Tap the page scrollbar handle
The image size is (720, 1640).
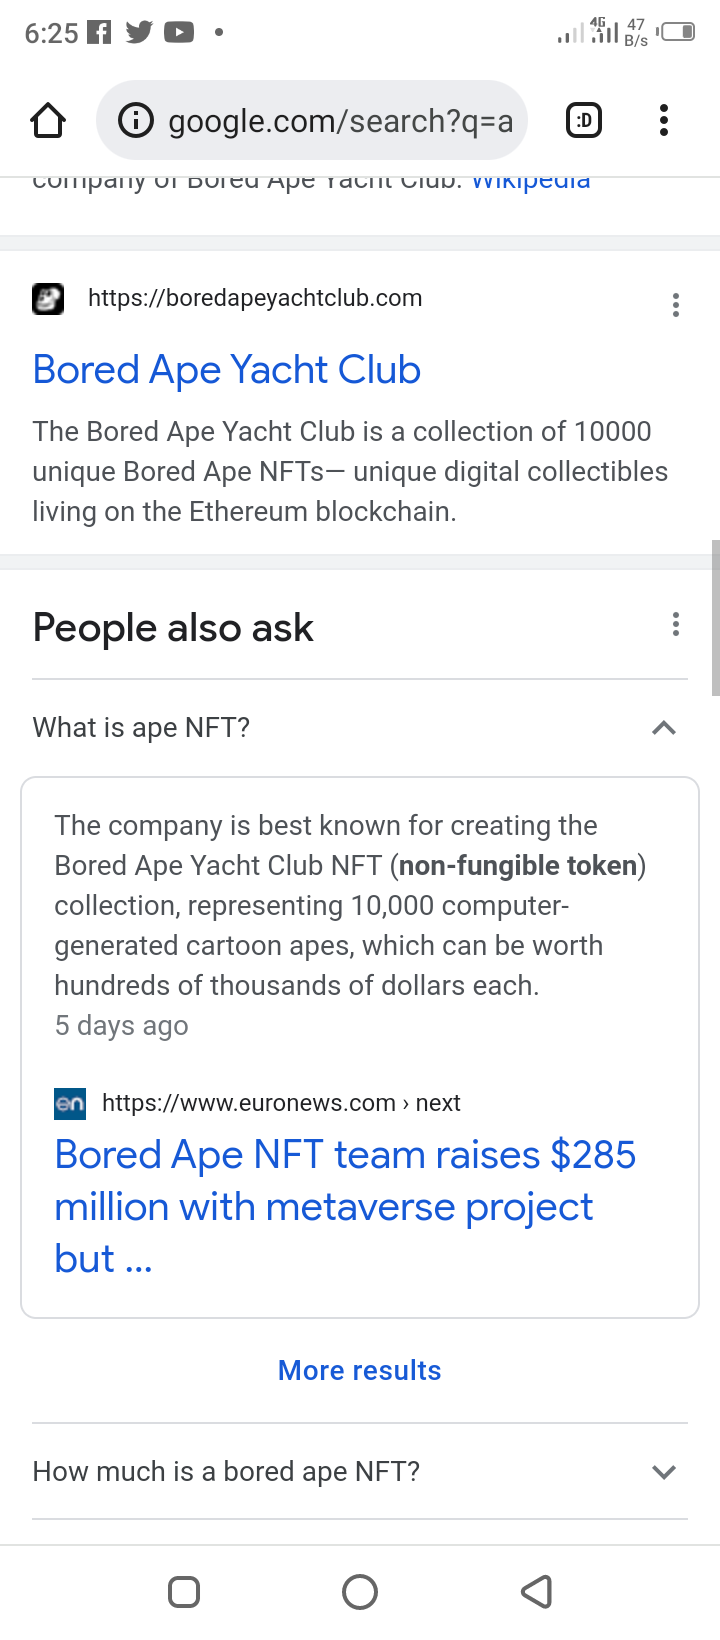coord(715,617)
